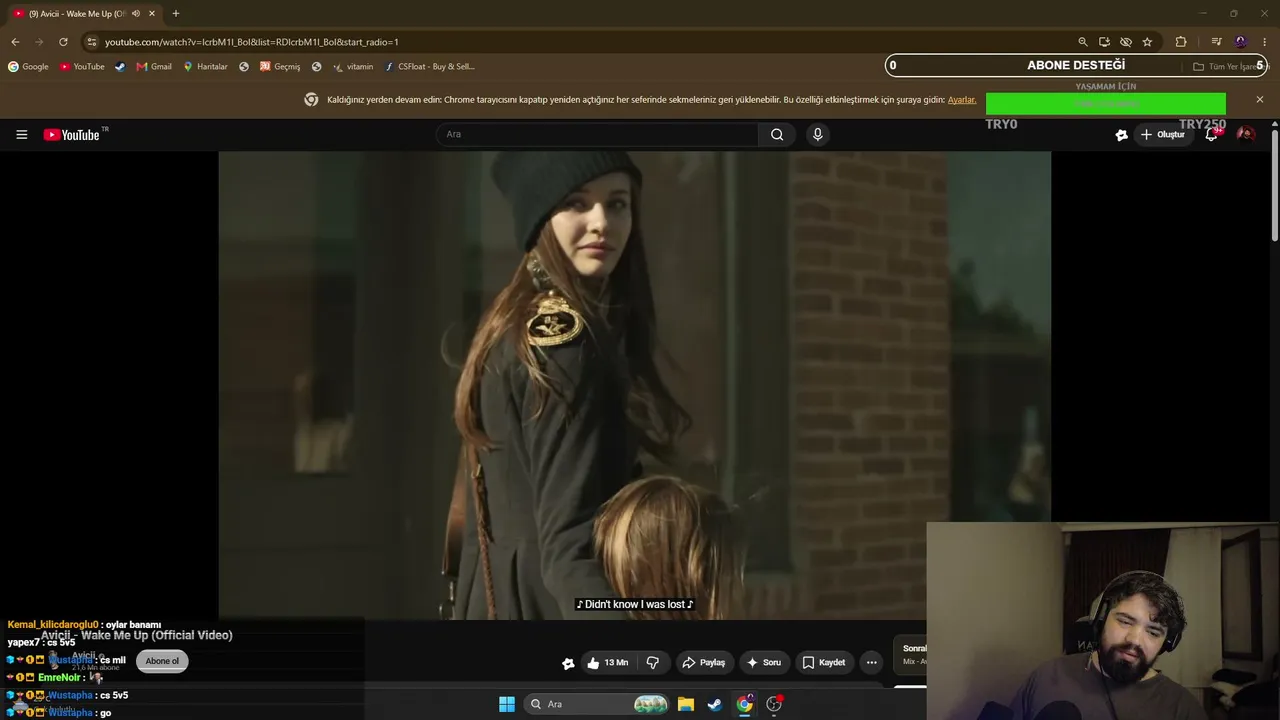Viewport: 1280px width, 720px height.
Task: Click the install/cast screen icon in address bar
Action: pos(1104,42)
